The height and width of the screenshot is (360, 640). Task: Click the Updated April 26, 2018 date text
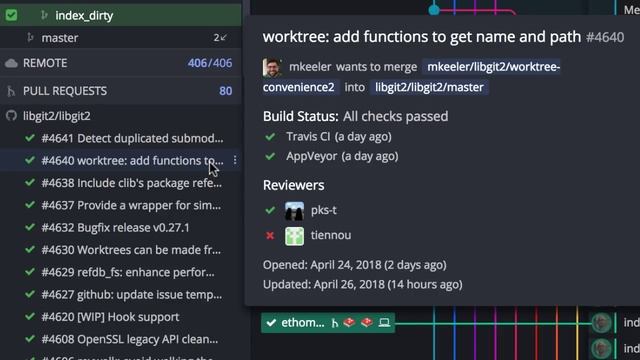click(x=362, y=284)
